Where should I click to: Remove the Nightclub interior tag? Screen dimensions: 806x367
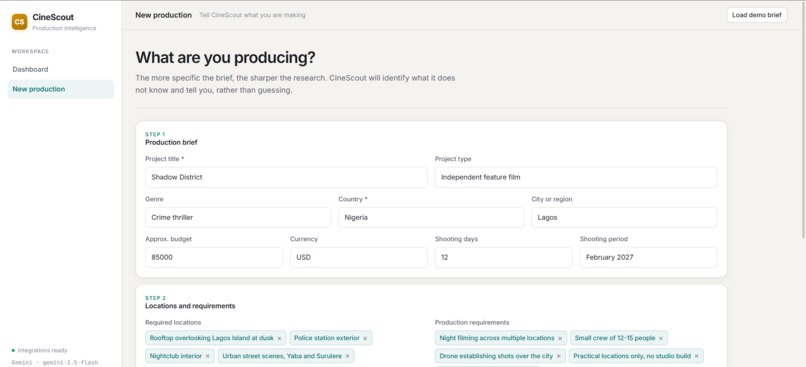coord(208,356)
